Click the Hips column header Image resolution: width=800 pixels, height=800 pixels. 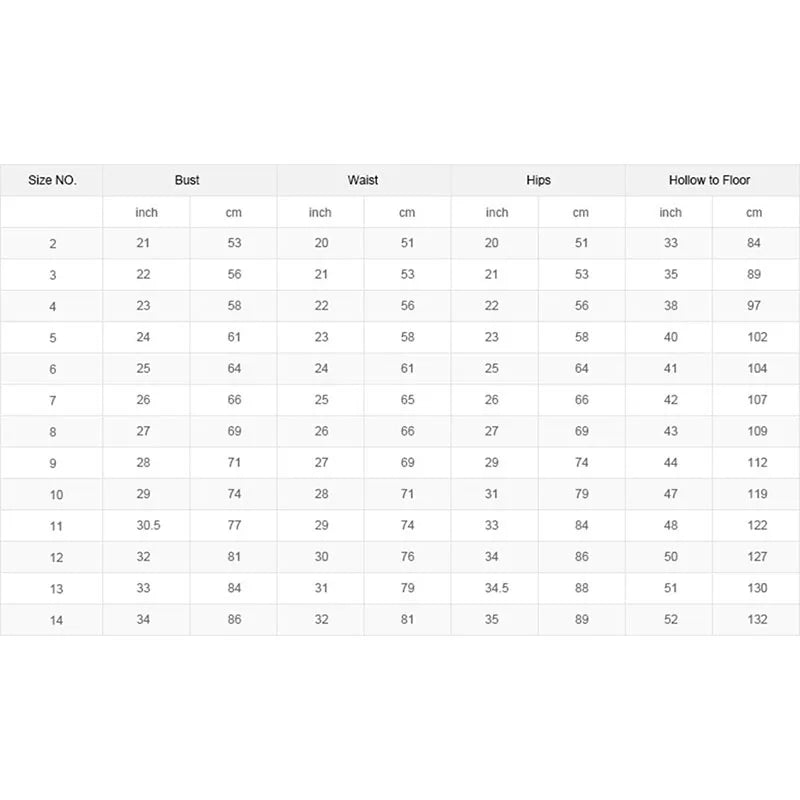[x=538, y=180]
